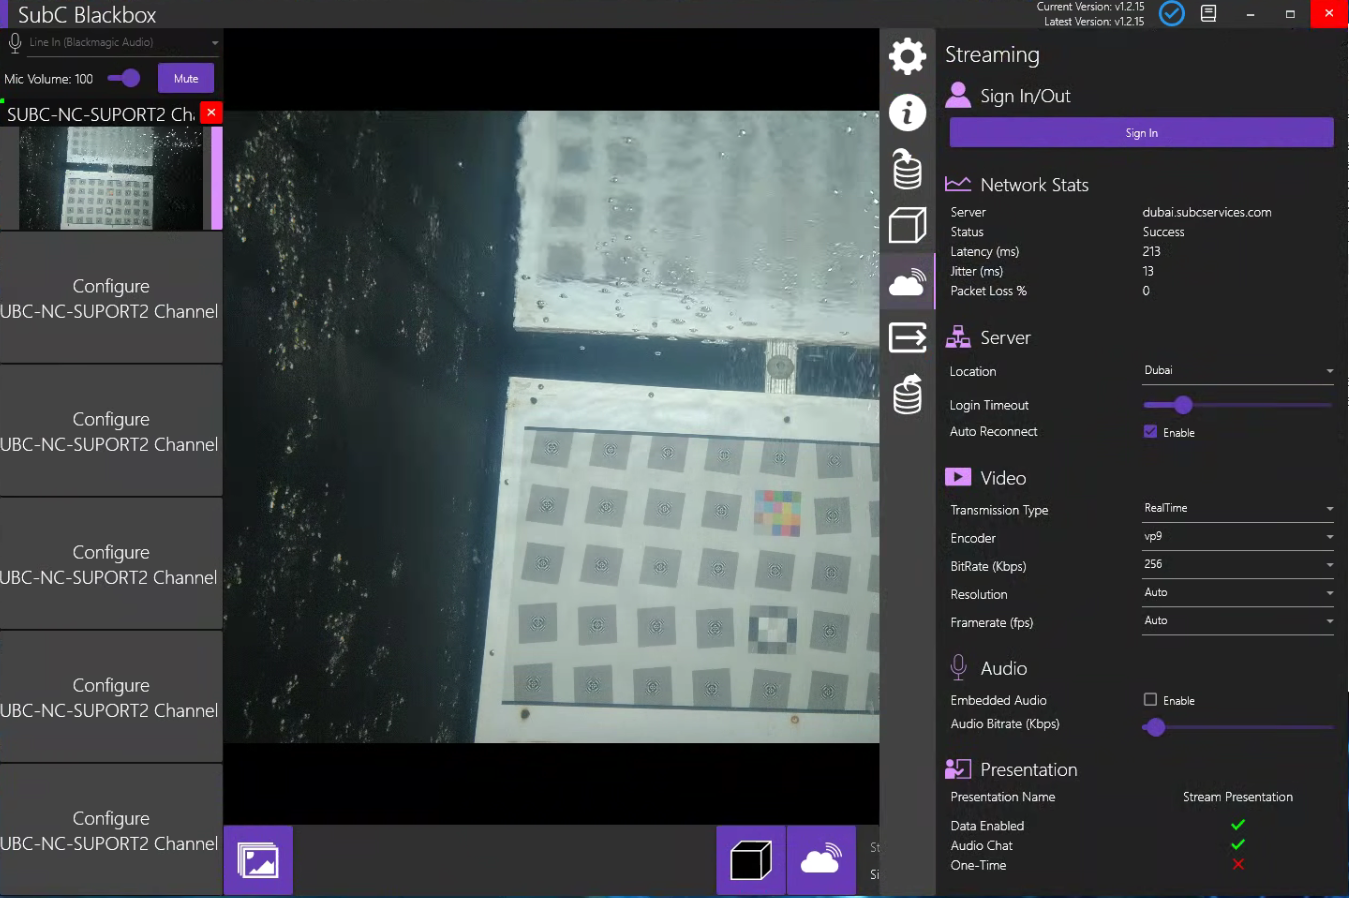Click the 3D cube sidebar icon

[x=907, y=225]
